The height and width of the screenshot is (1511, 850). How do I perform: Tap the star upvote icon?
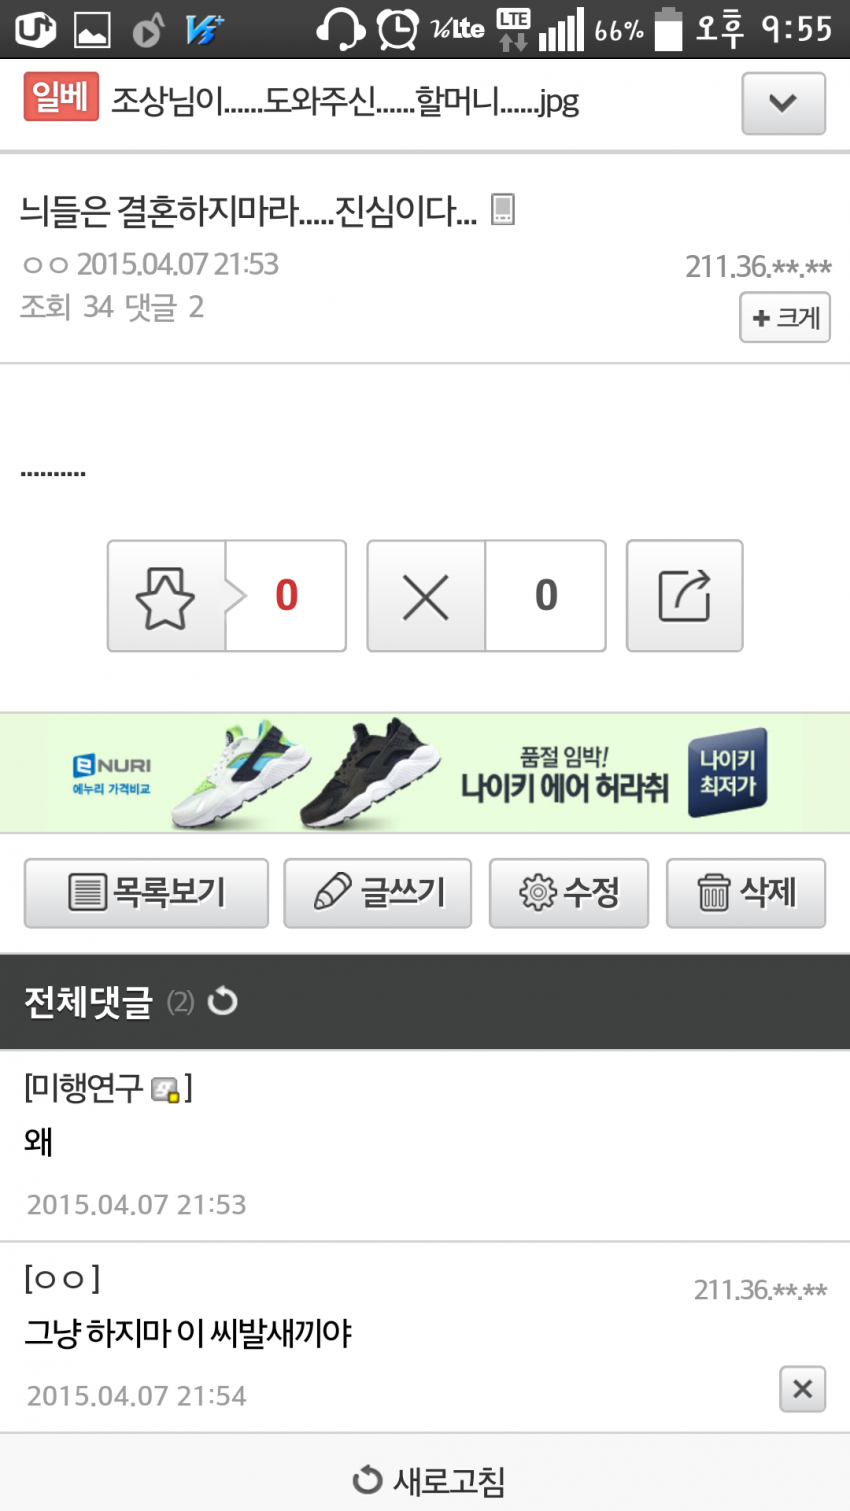coord(166,596)
